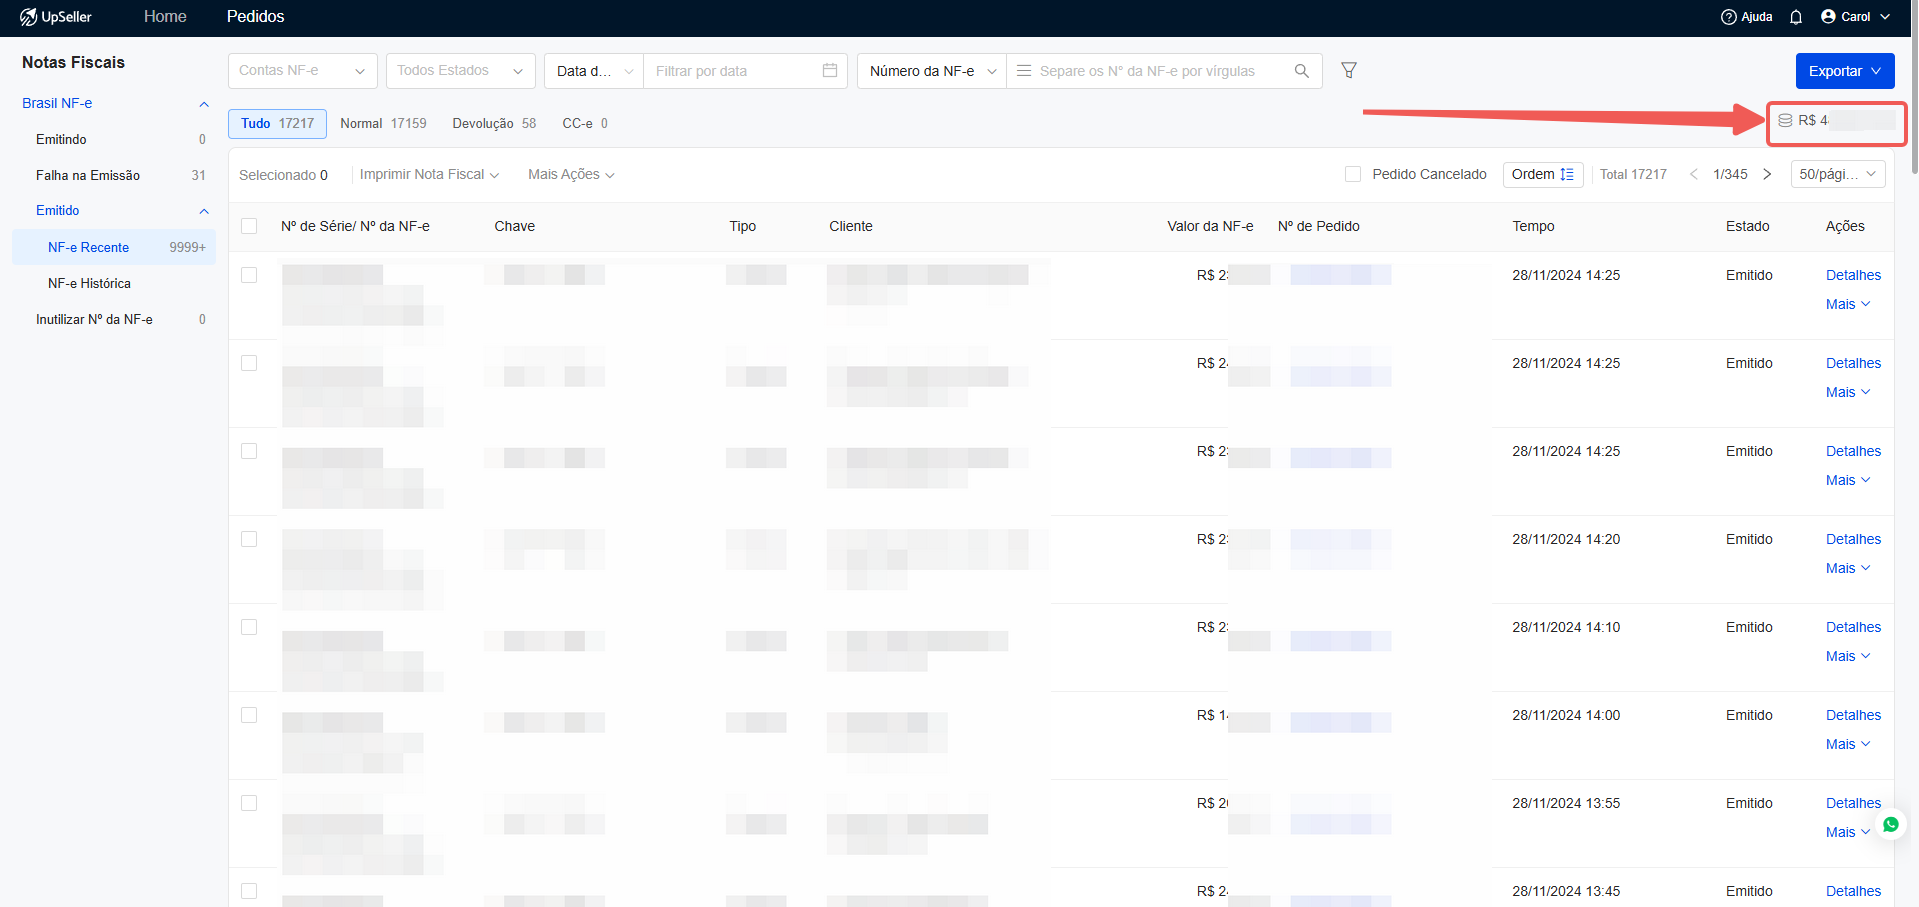Click the calendar icon in date filter
Image resolution: width=1919 pixels, height=907 pixels.
[830, 70]
